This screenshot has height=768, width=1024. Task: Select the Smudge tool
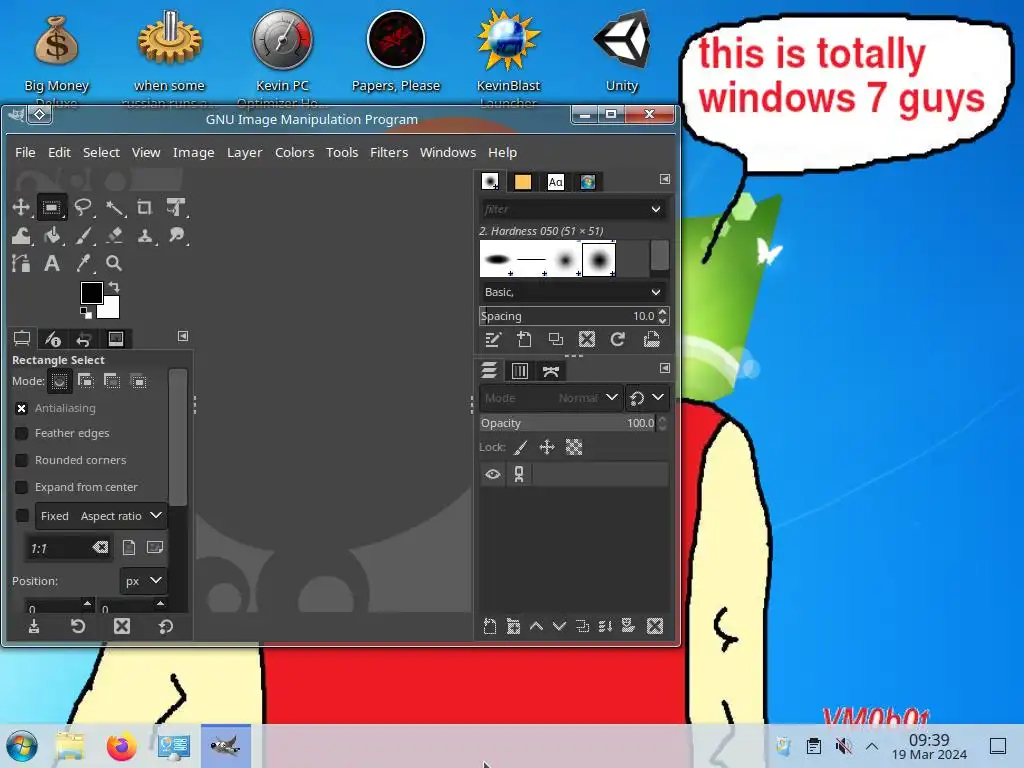point(175,236)
